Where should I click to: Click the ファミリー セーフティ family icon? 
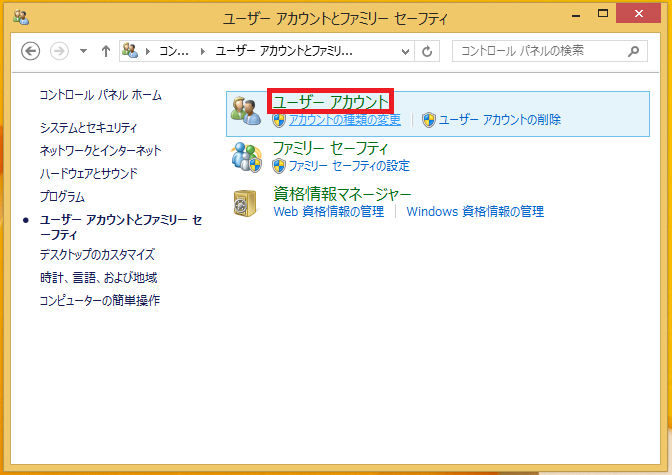click(x=246, y=157)
